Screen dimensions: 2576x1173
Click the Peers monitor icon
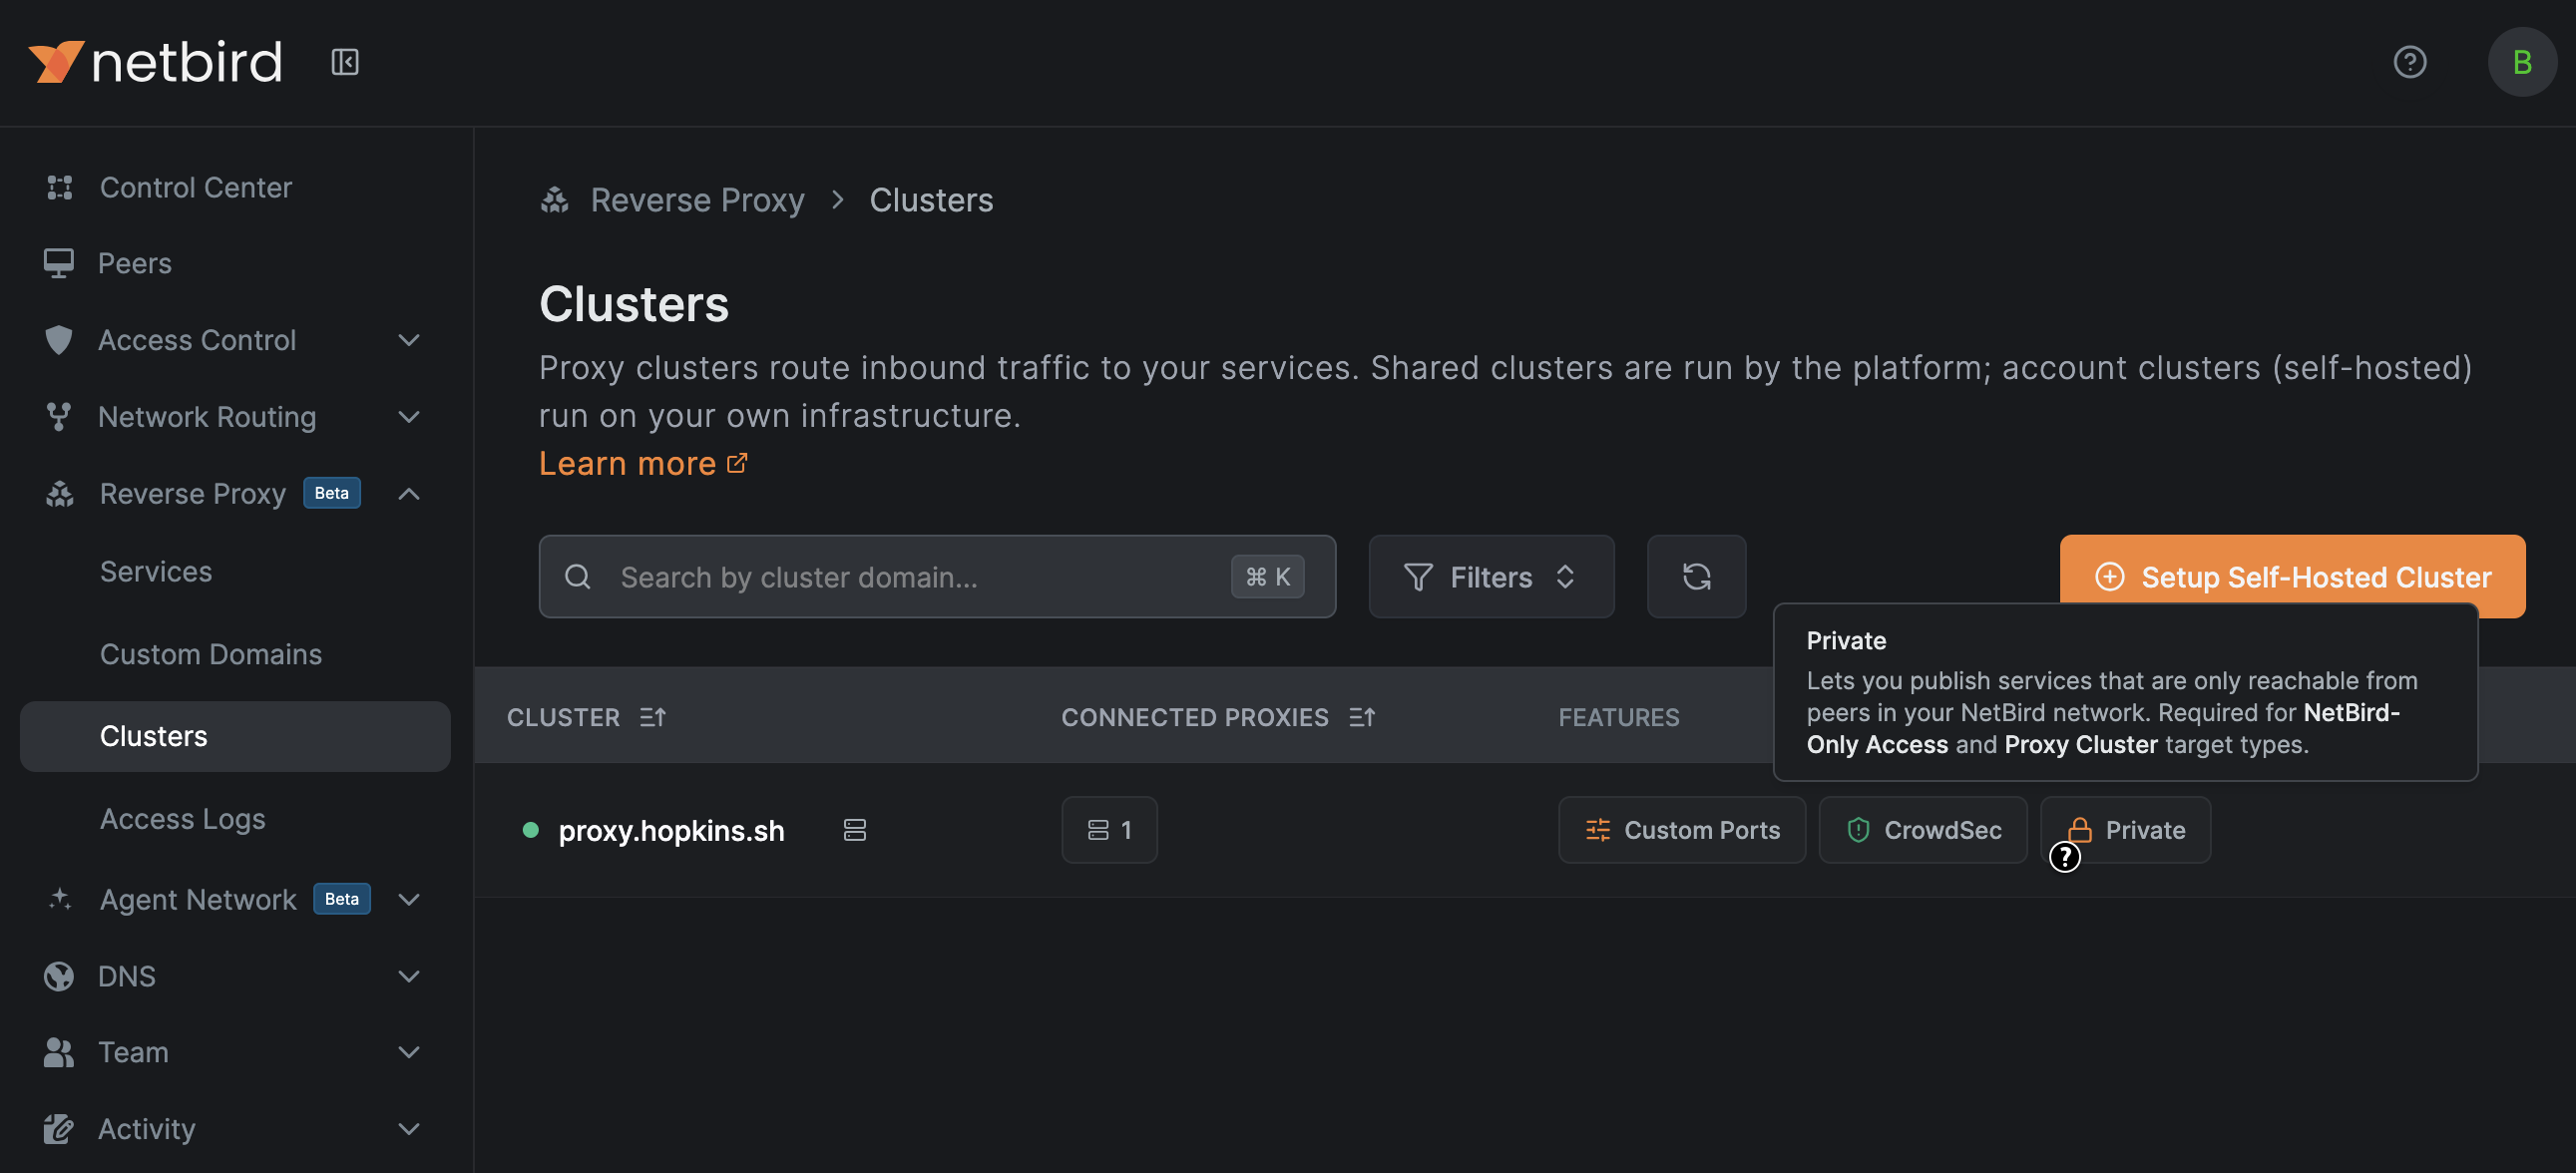[58, 263]
